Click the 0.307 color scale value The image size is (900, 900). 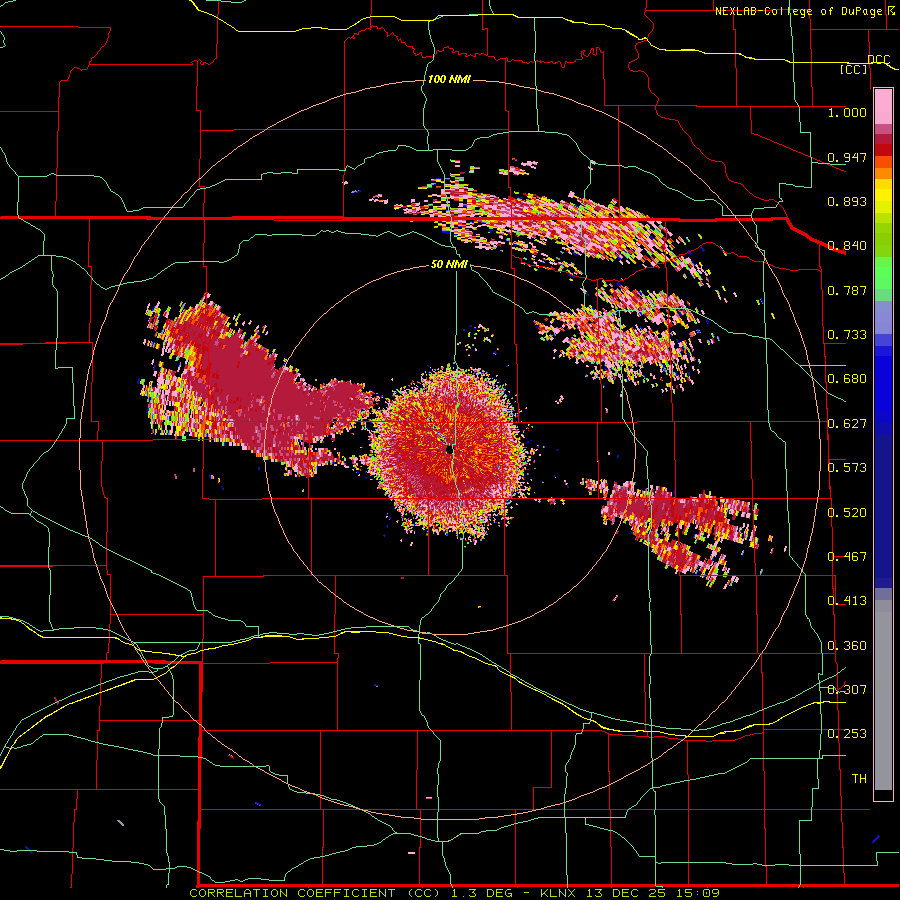(847, 689)
